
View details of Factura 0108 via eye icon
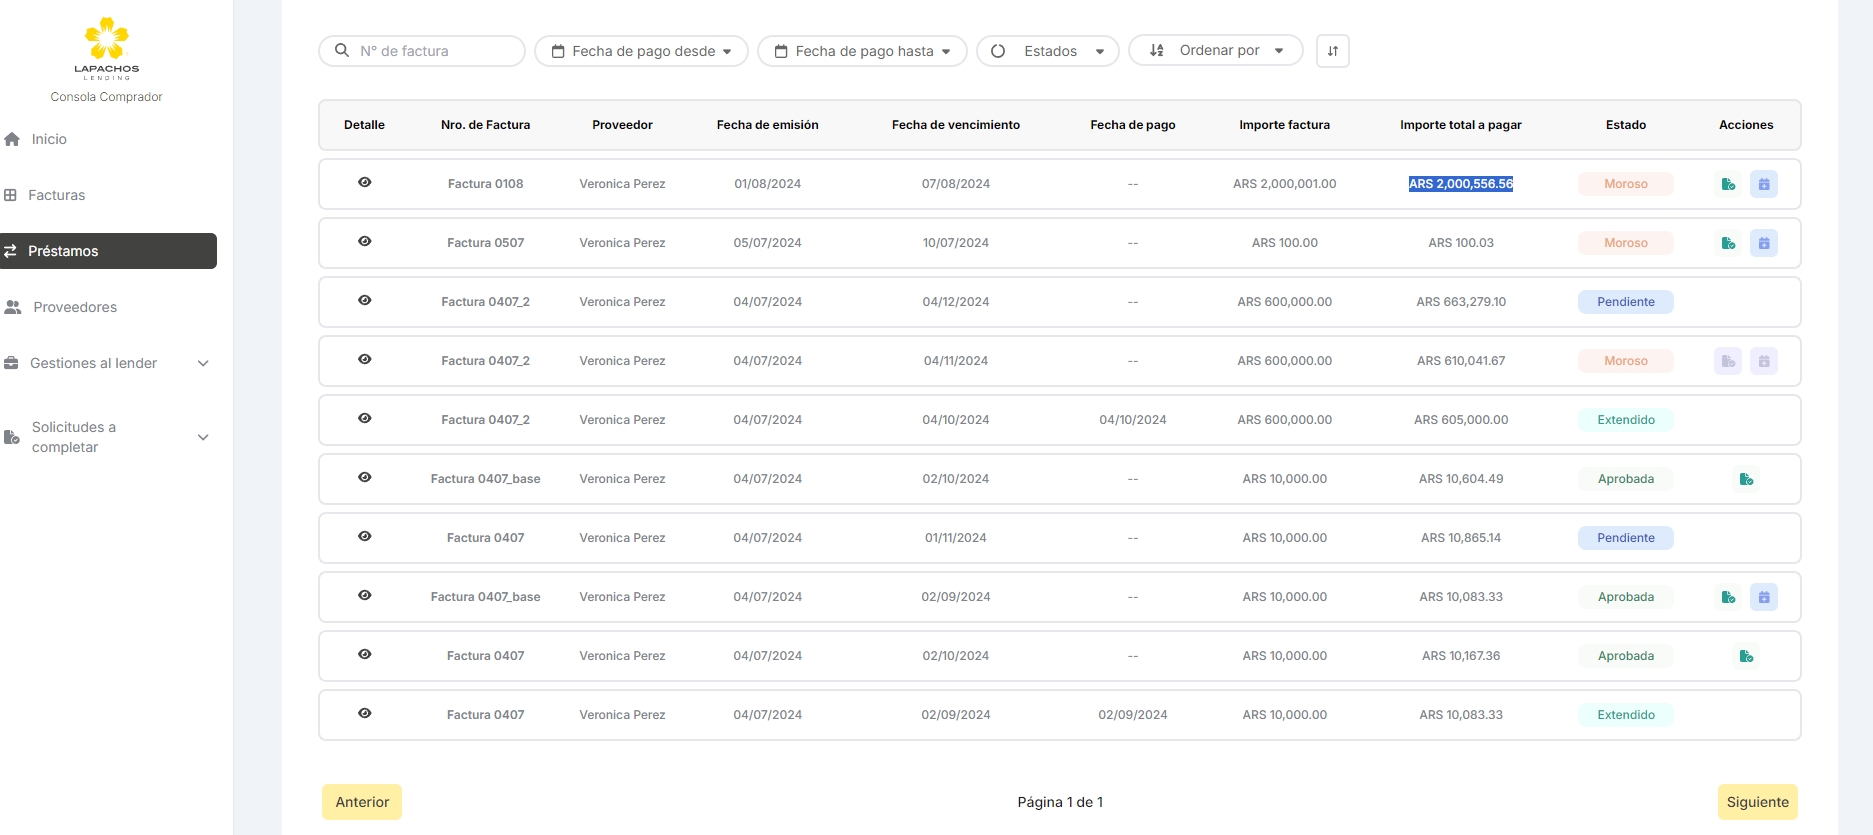pyautogui.click(x=365, y=183)
